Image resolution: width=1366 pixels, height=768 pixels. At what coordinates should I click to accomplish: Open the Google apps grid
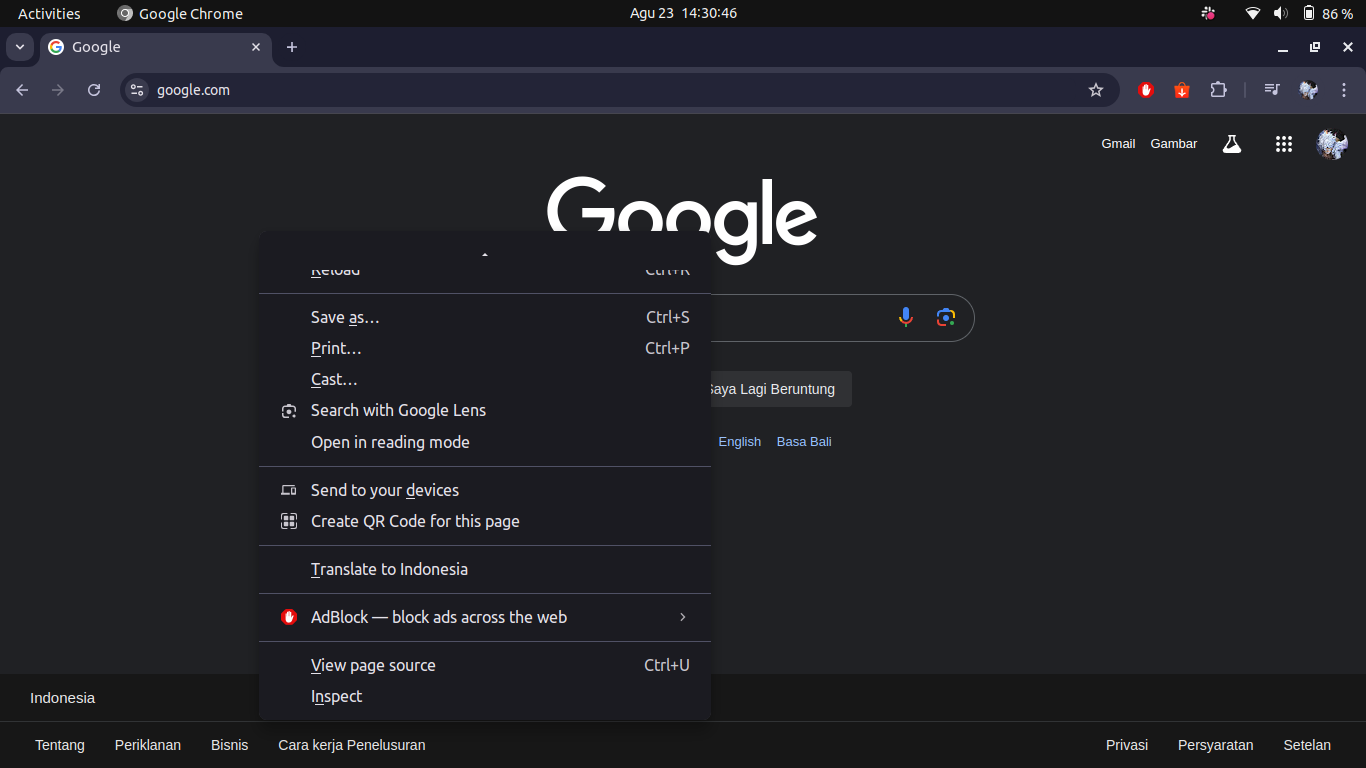point(1284,144)
